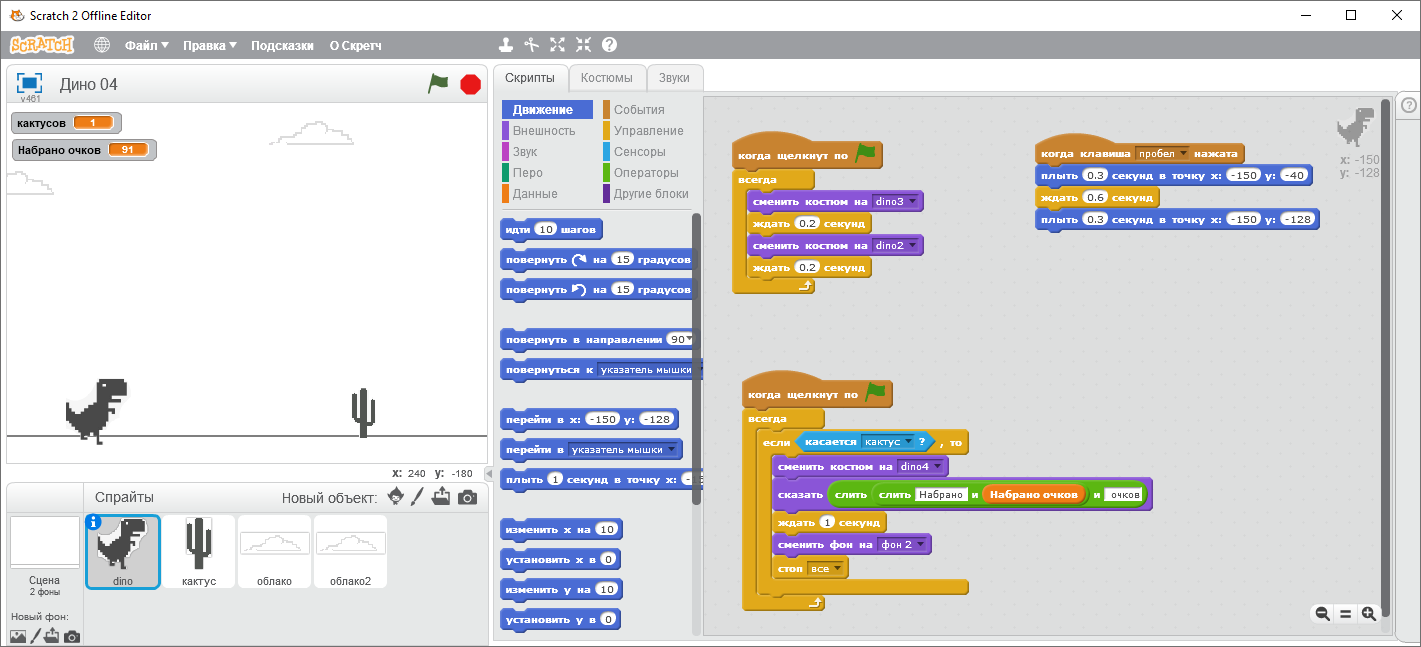Select the Grow sprite tool
The height and width of the screenshot is (647, 1421).
pyautogui.click(x=558, y=45)
